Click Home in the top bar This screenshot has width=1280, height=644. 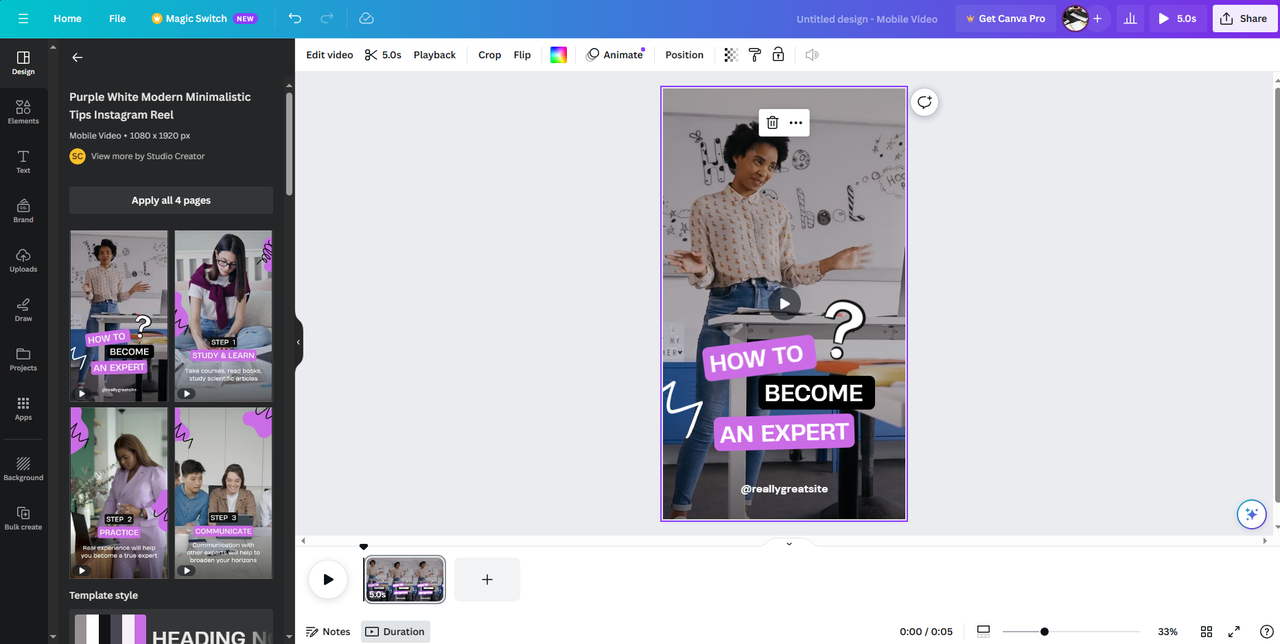[x=68, y=18]
